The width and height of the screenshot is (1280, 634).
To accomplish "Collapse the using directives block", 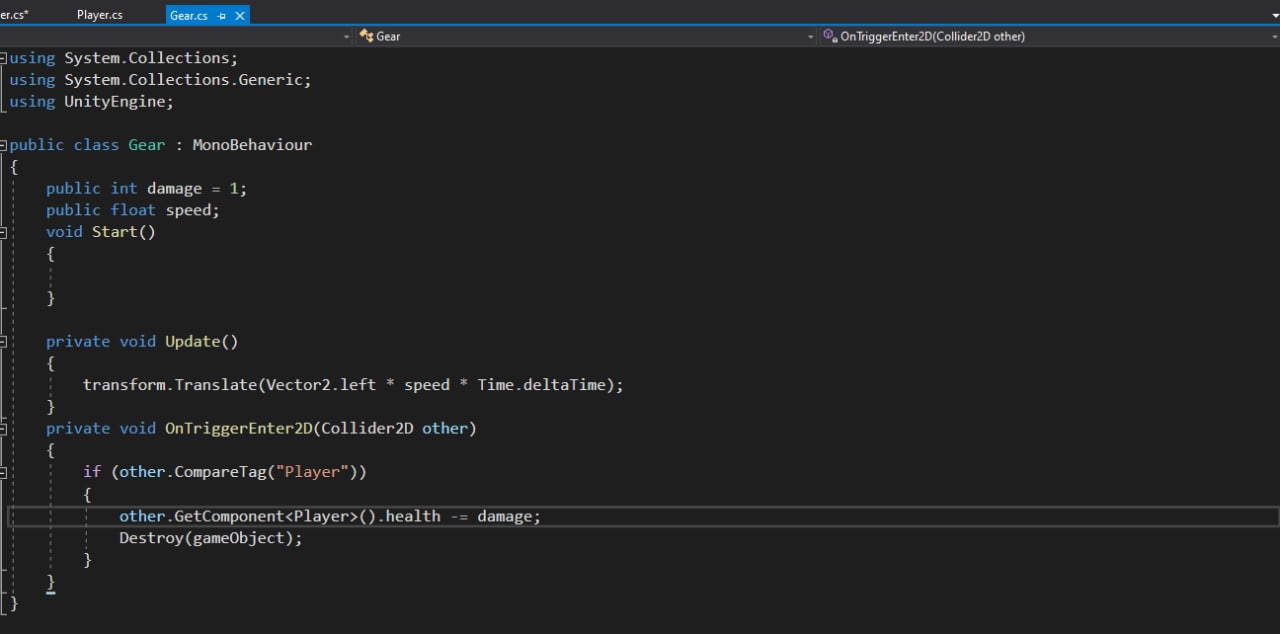I will tap(4, 58).
